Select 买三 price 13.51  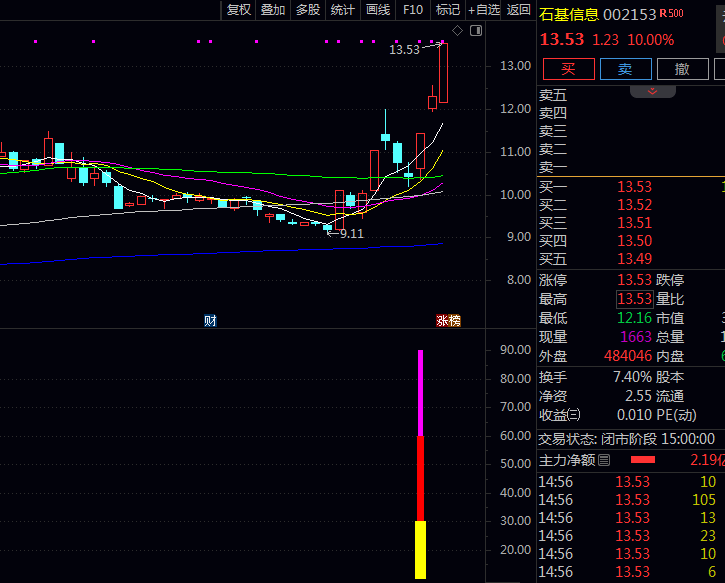coord(634,223)
